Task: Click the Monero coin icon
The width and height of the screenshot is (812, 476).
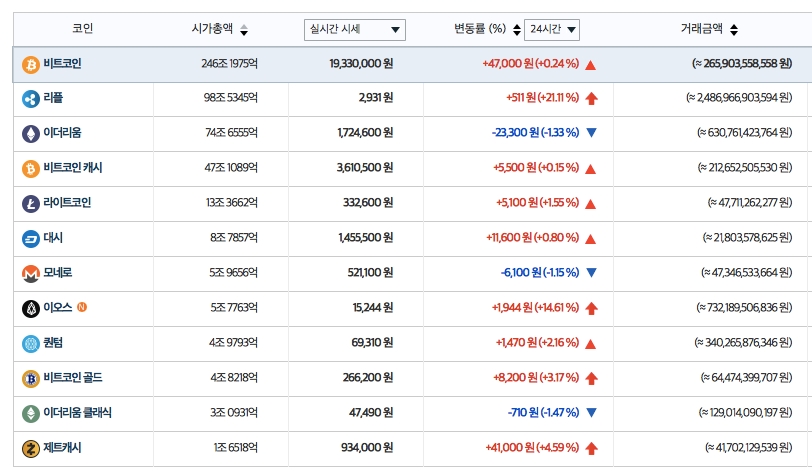Action: point(30,273)
